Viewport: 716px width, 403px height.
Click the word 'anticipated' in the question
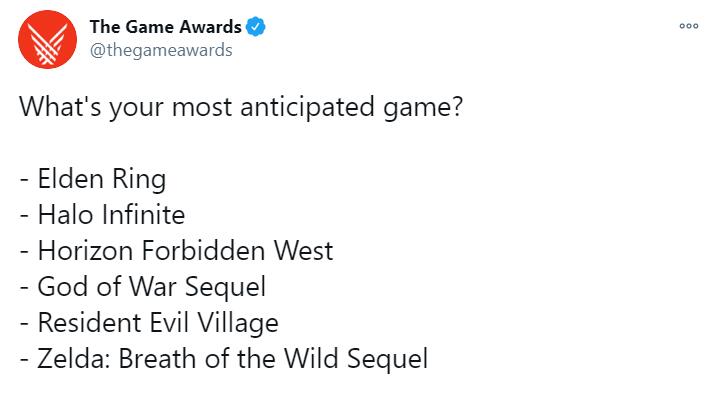[x=307, y=108]
